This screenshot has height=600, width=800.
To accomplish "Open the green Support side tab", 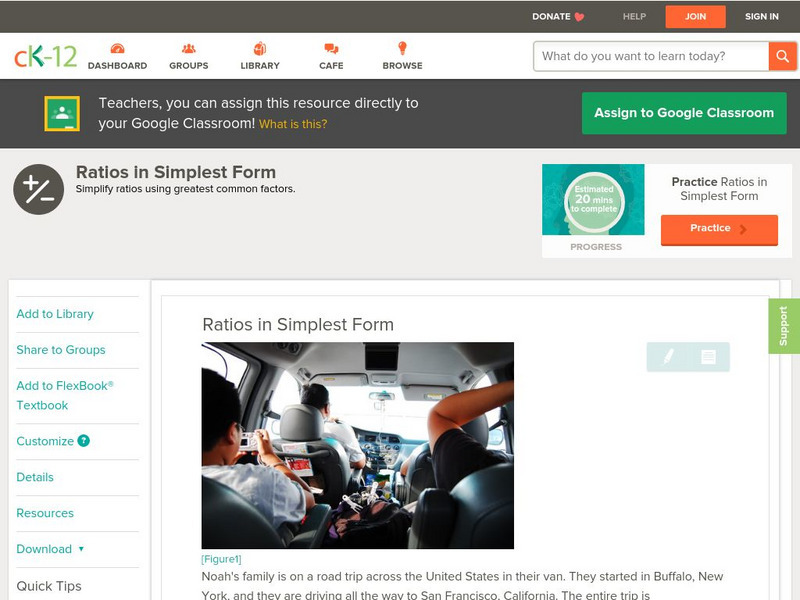I will [x=783, y=326].
